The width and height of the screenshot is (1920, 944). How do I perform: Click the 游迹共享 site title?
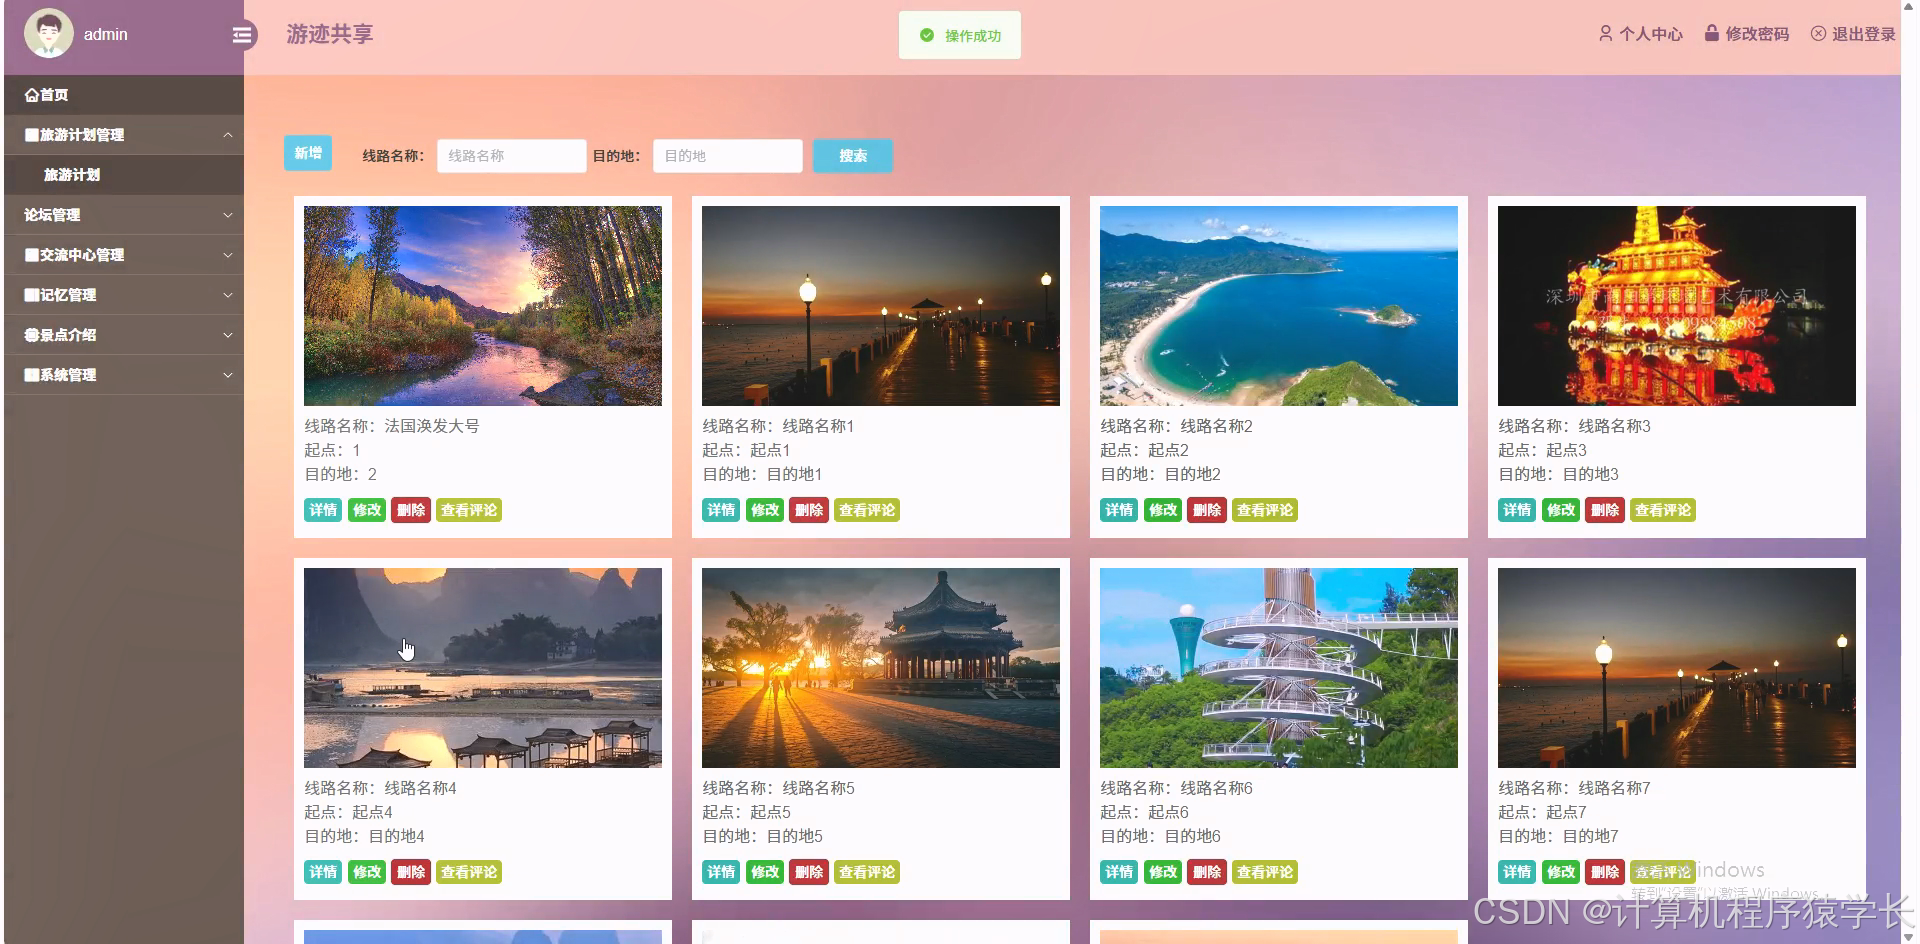330,34
